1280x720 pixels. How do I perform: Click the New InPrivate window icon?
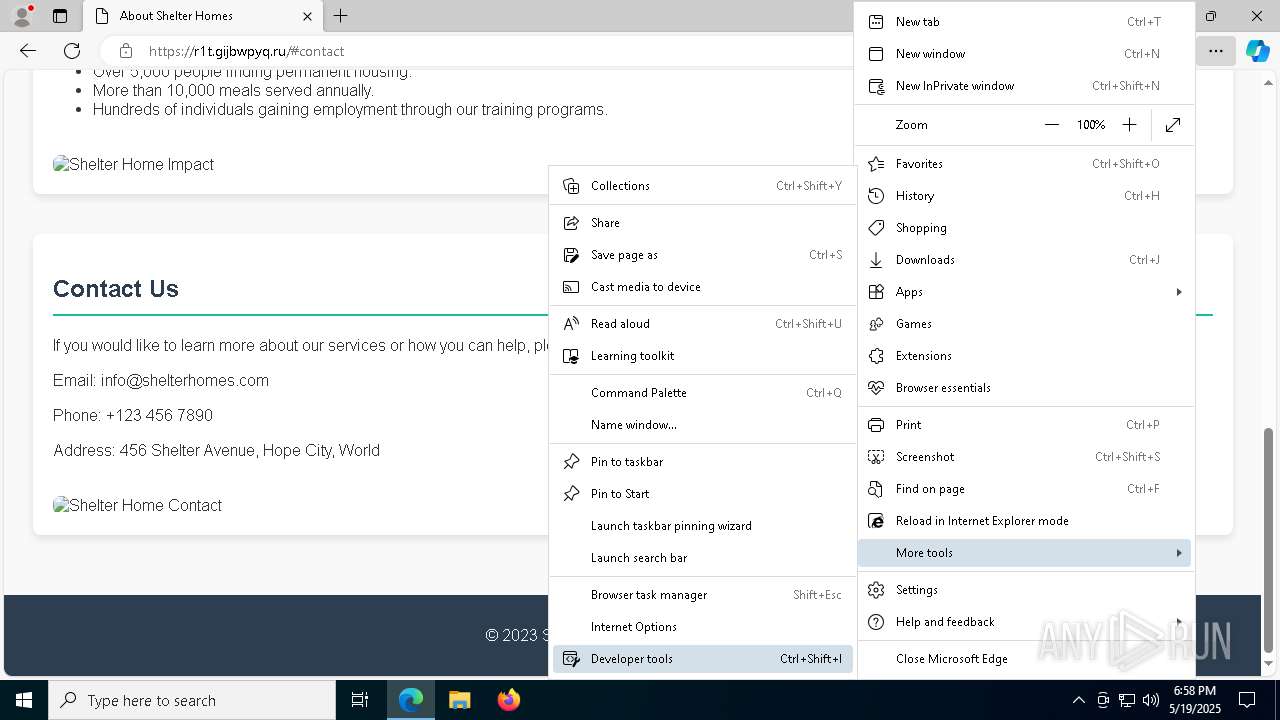pyautogui.click(x=876, y=86)
